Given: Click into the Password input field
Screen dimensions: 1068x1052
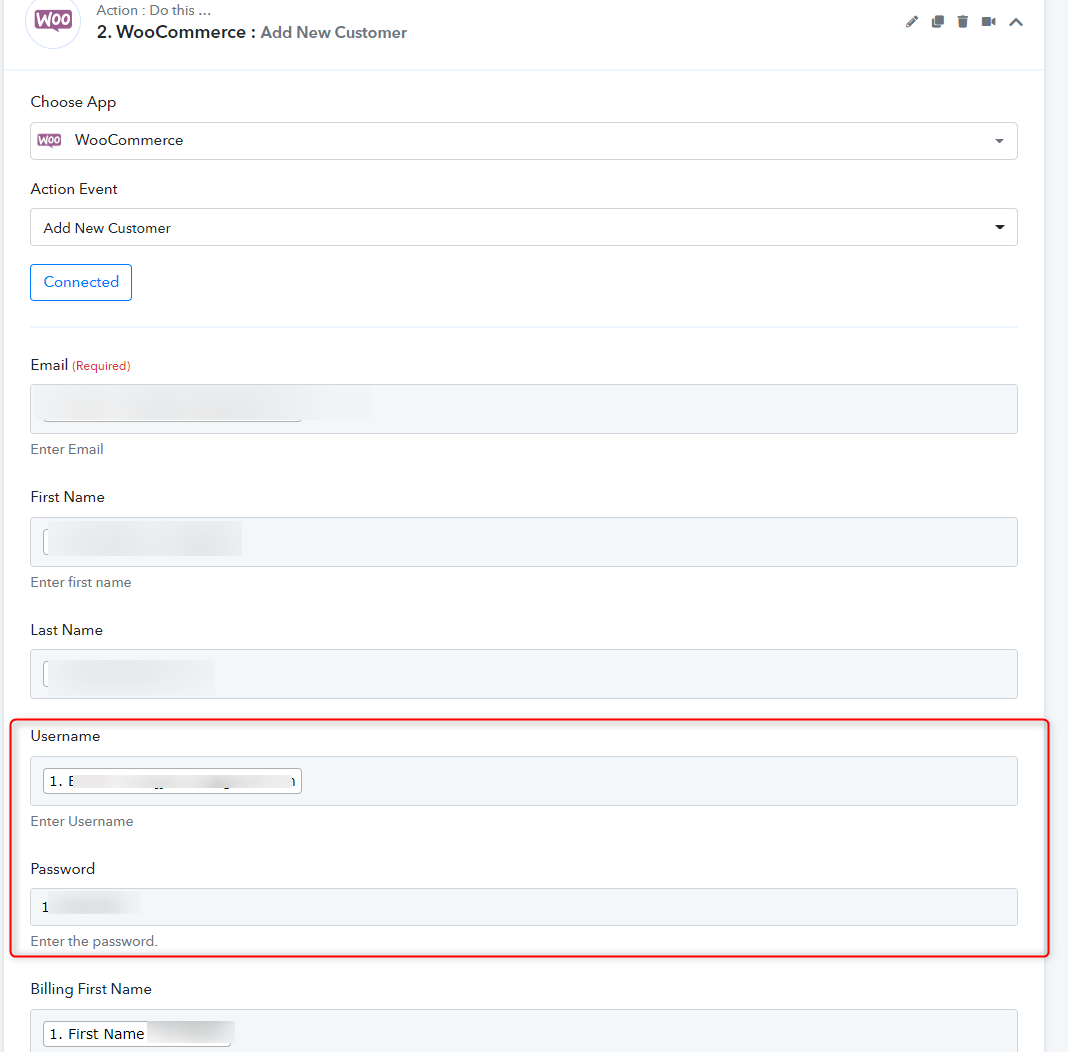Looking at the screenshot, I should point(523,907).
